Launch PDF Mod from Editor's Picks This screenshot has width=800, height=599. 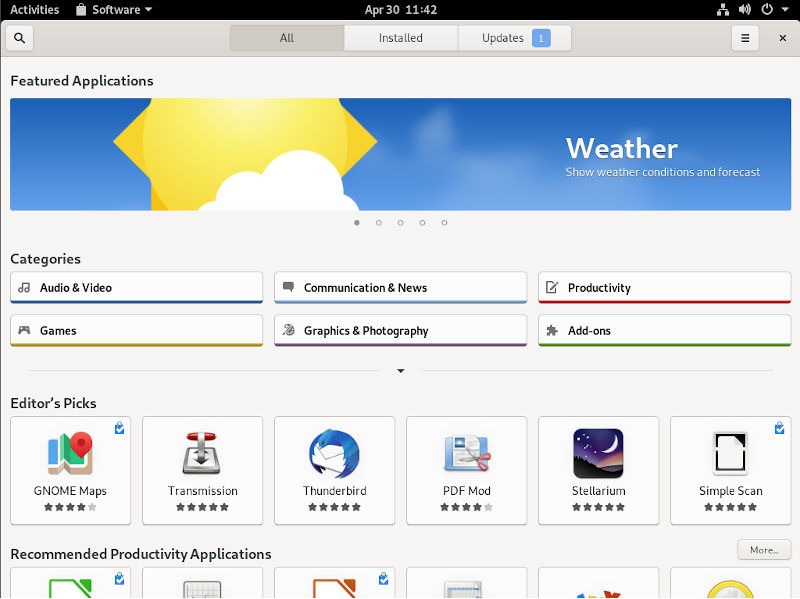466,470
